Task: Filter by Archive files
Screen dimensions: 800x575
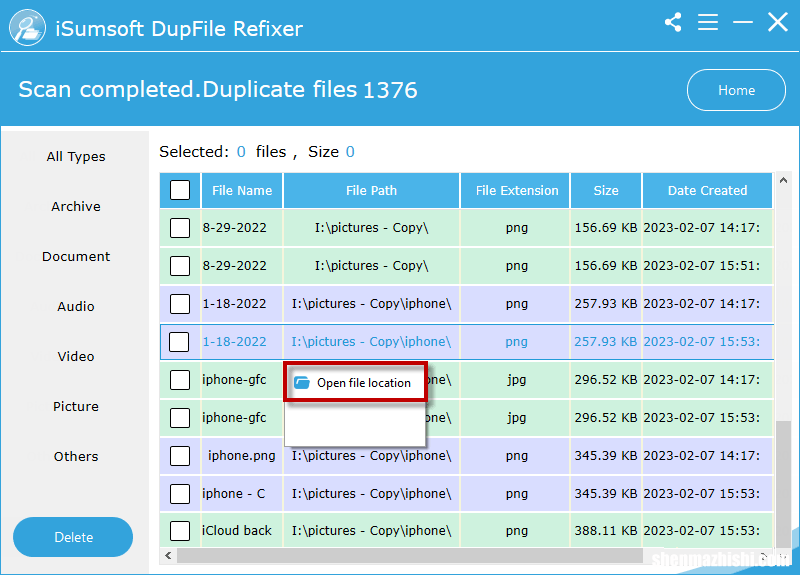Action: 76,207
